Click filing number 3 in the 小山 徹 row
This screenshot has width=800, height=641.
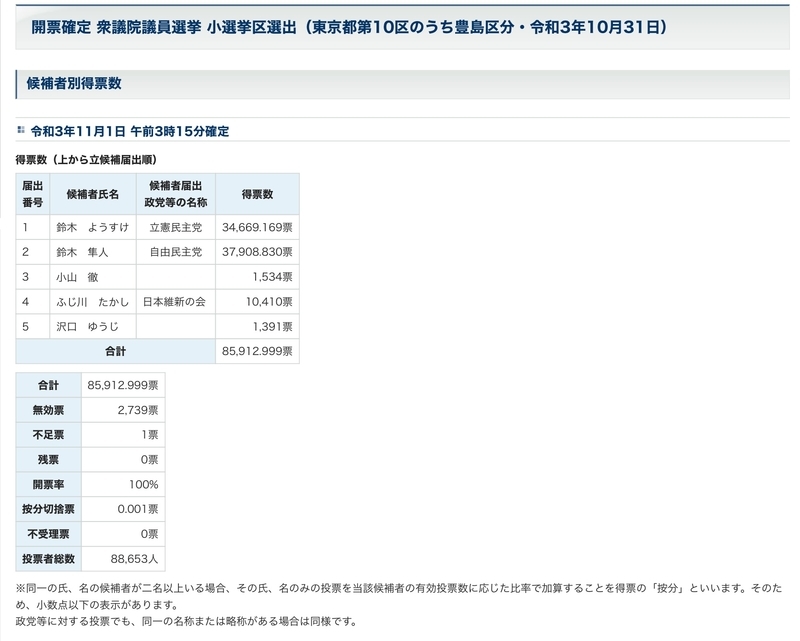[26, 277]
